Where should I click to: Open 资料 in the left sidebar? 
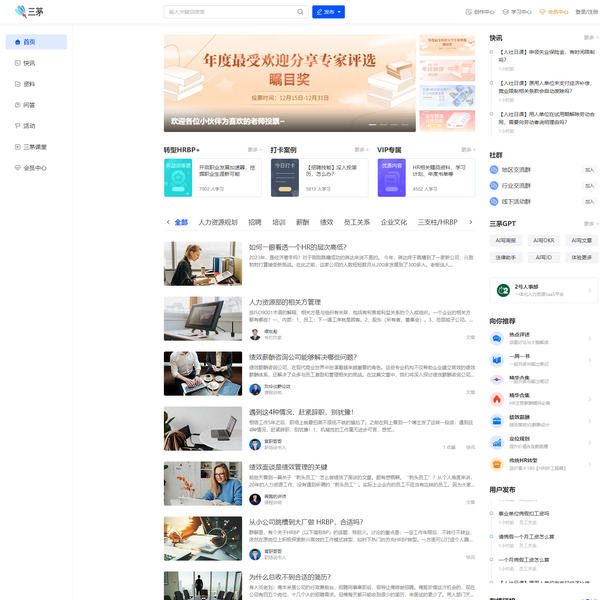click(28, 84)
